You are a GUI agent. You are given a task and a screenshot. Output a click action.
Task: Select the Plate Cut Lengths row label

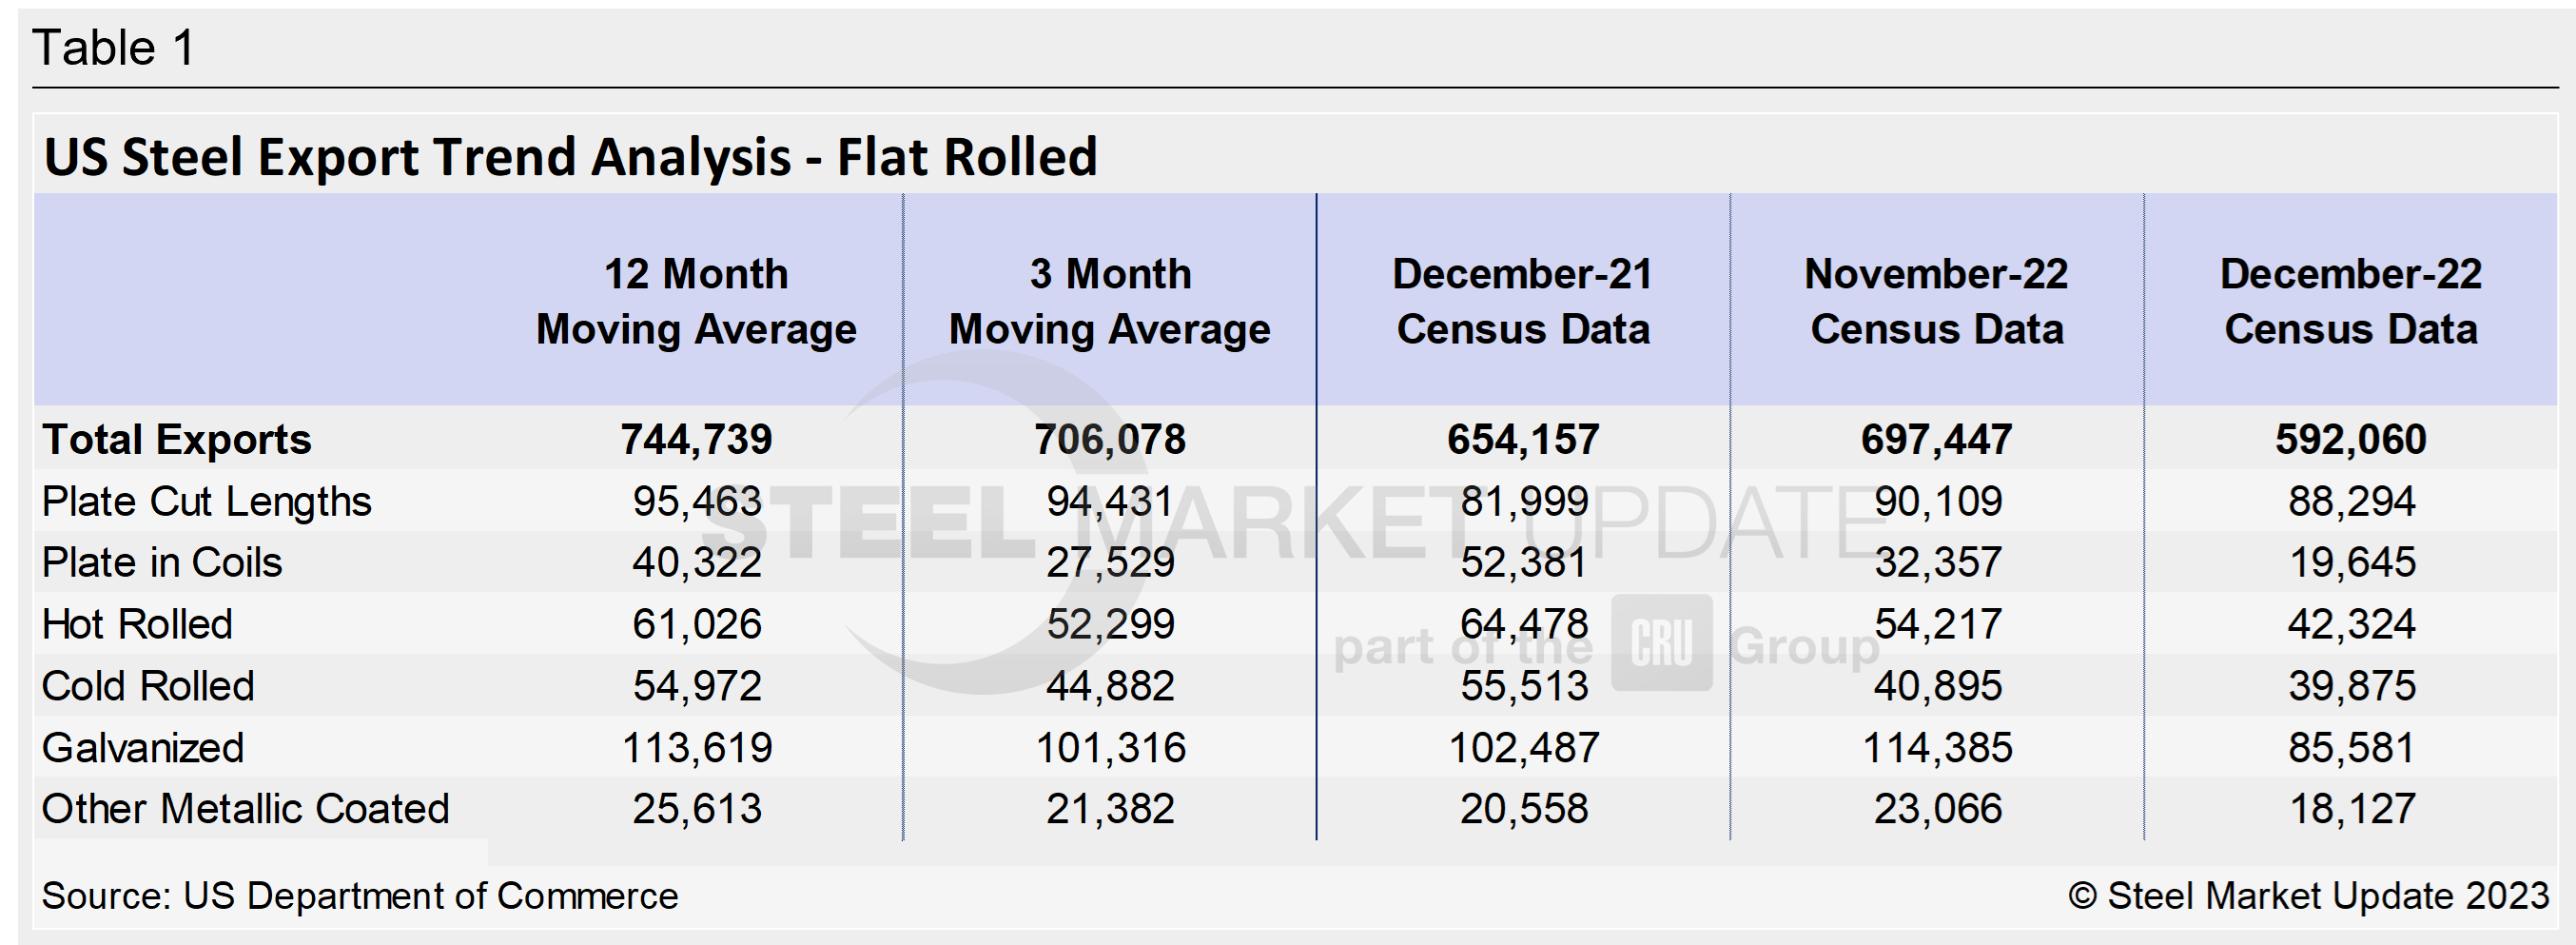coord(206,502)
